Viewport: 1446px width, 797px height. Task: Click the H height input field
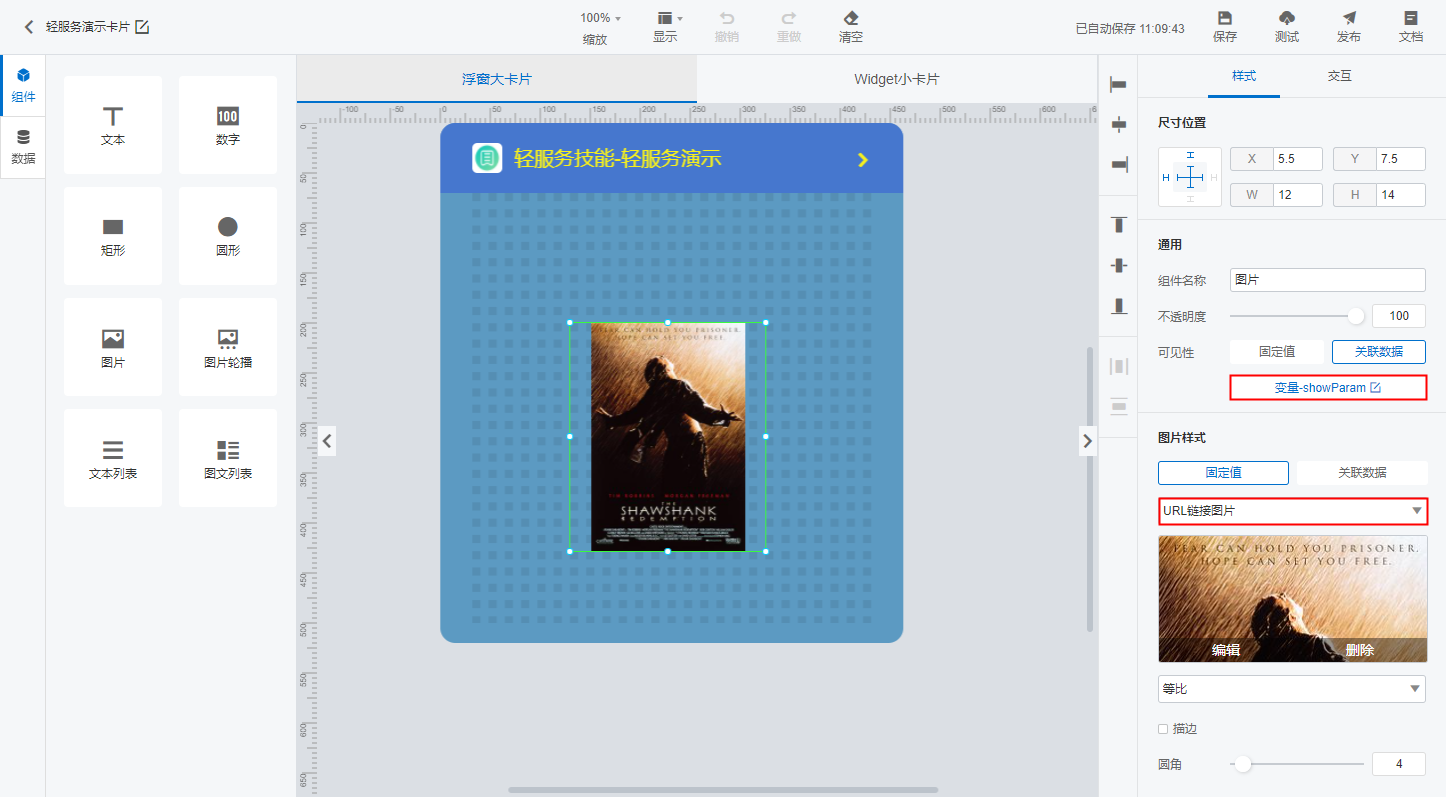pyautogui.click(x=1401, y=195)
